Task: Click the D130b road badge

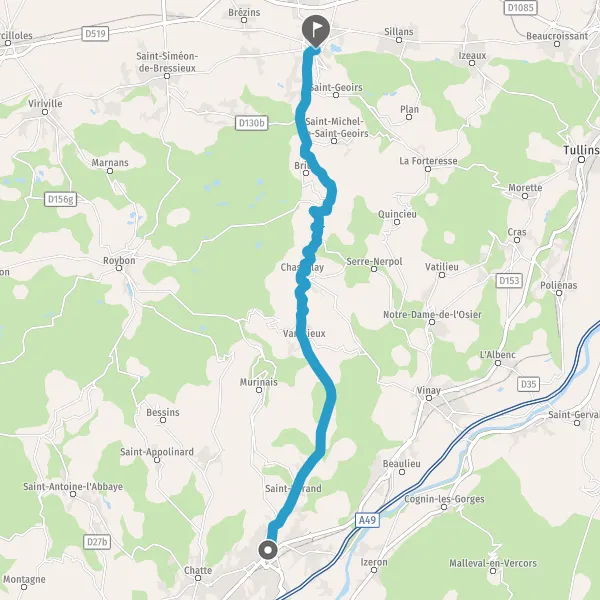Action: click(x=251, y=123)
